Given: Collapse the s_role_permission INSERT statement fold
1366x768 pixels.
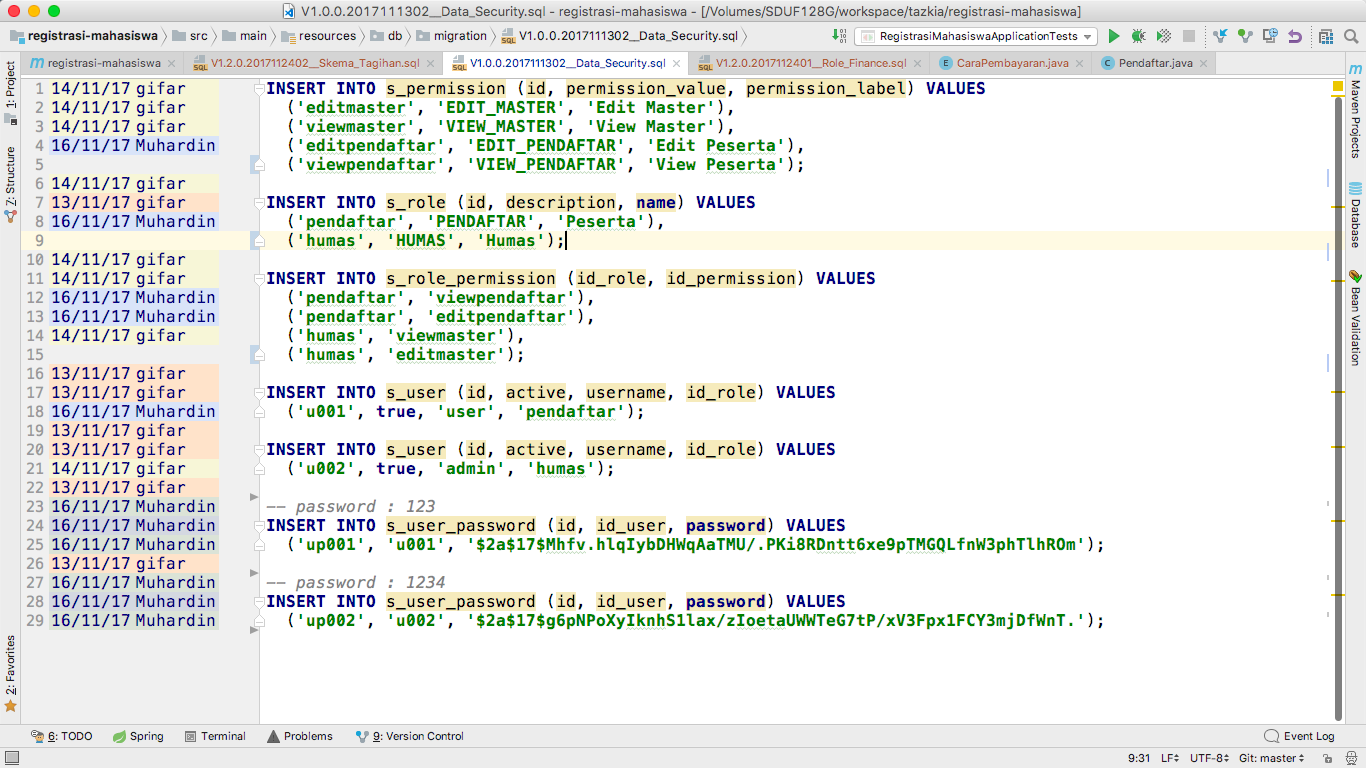Looking at the screenshot, I should coord(258,278).
